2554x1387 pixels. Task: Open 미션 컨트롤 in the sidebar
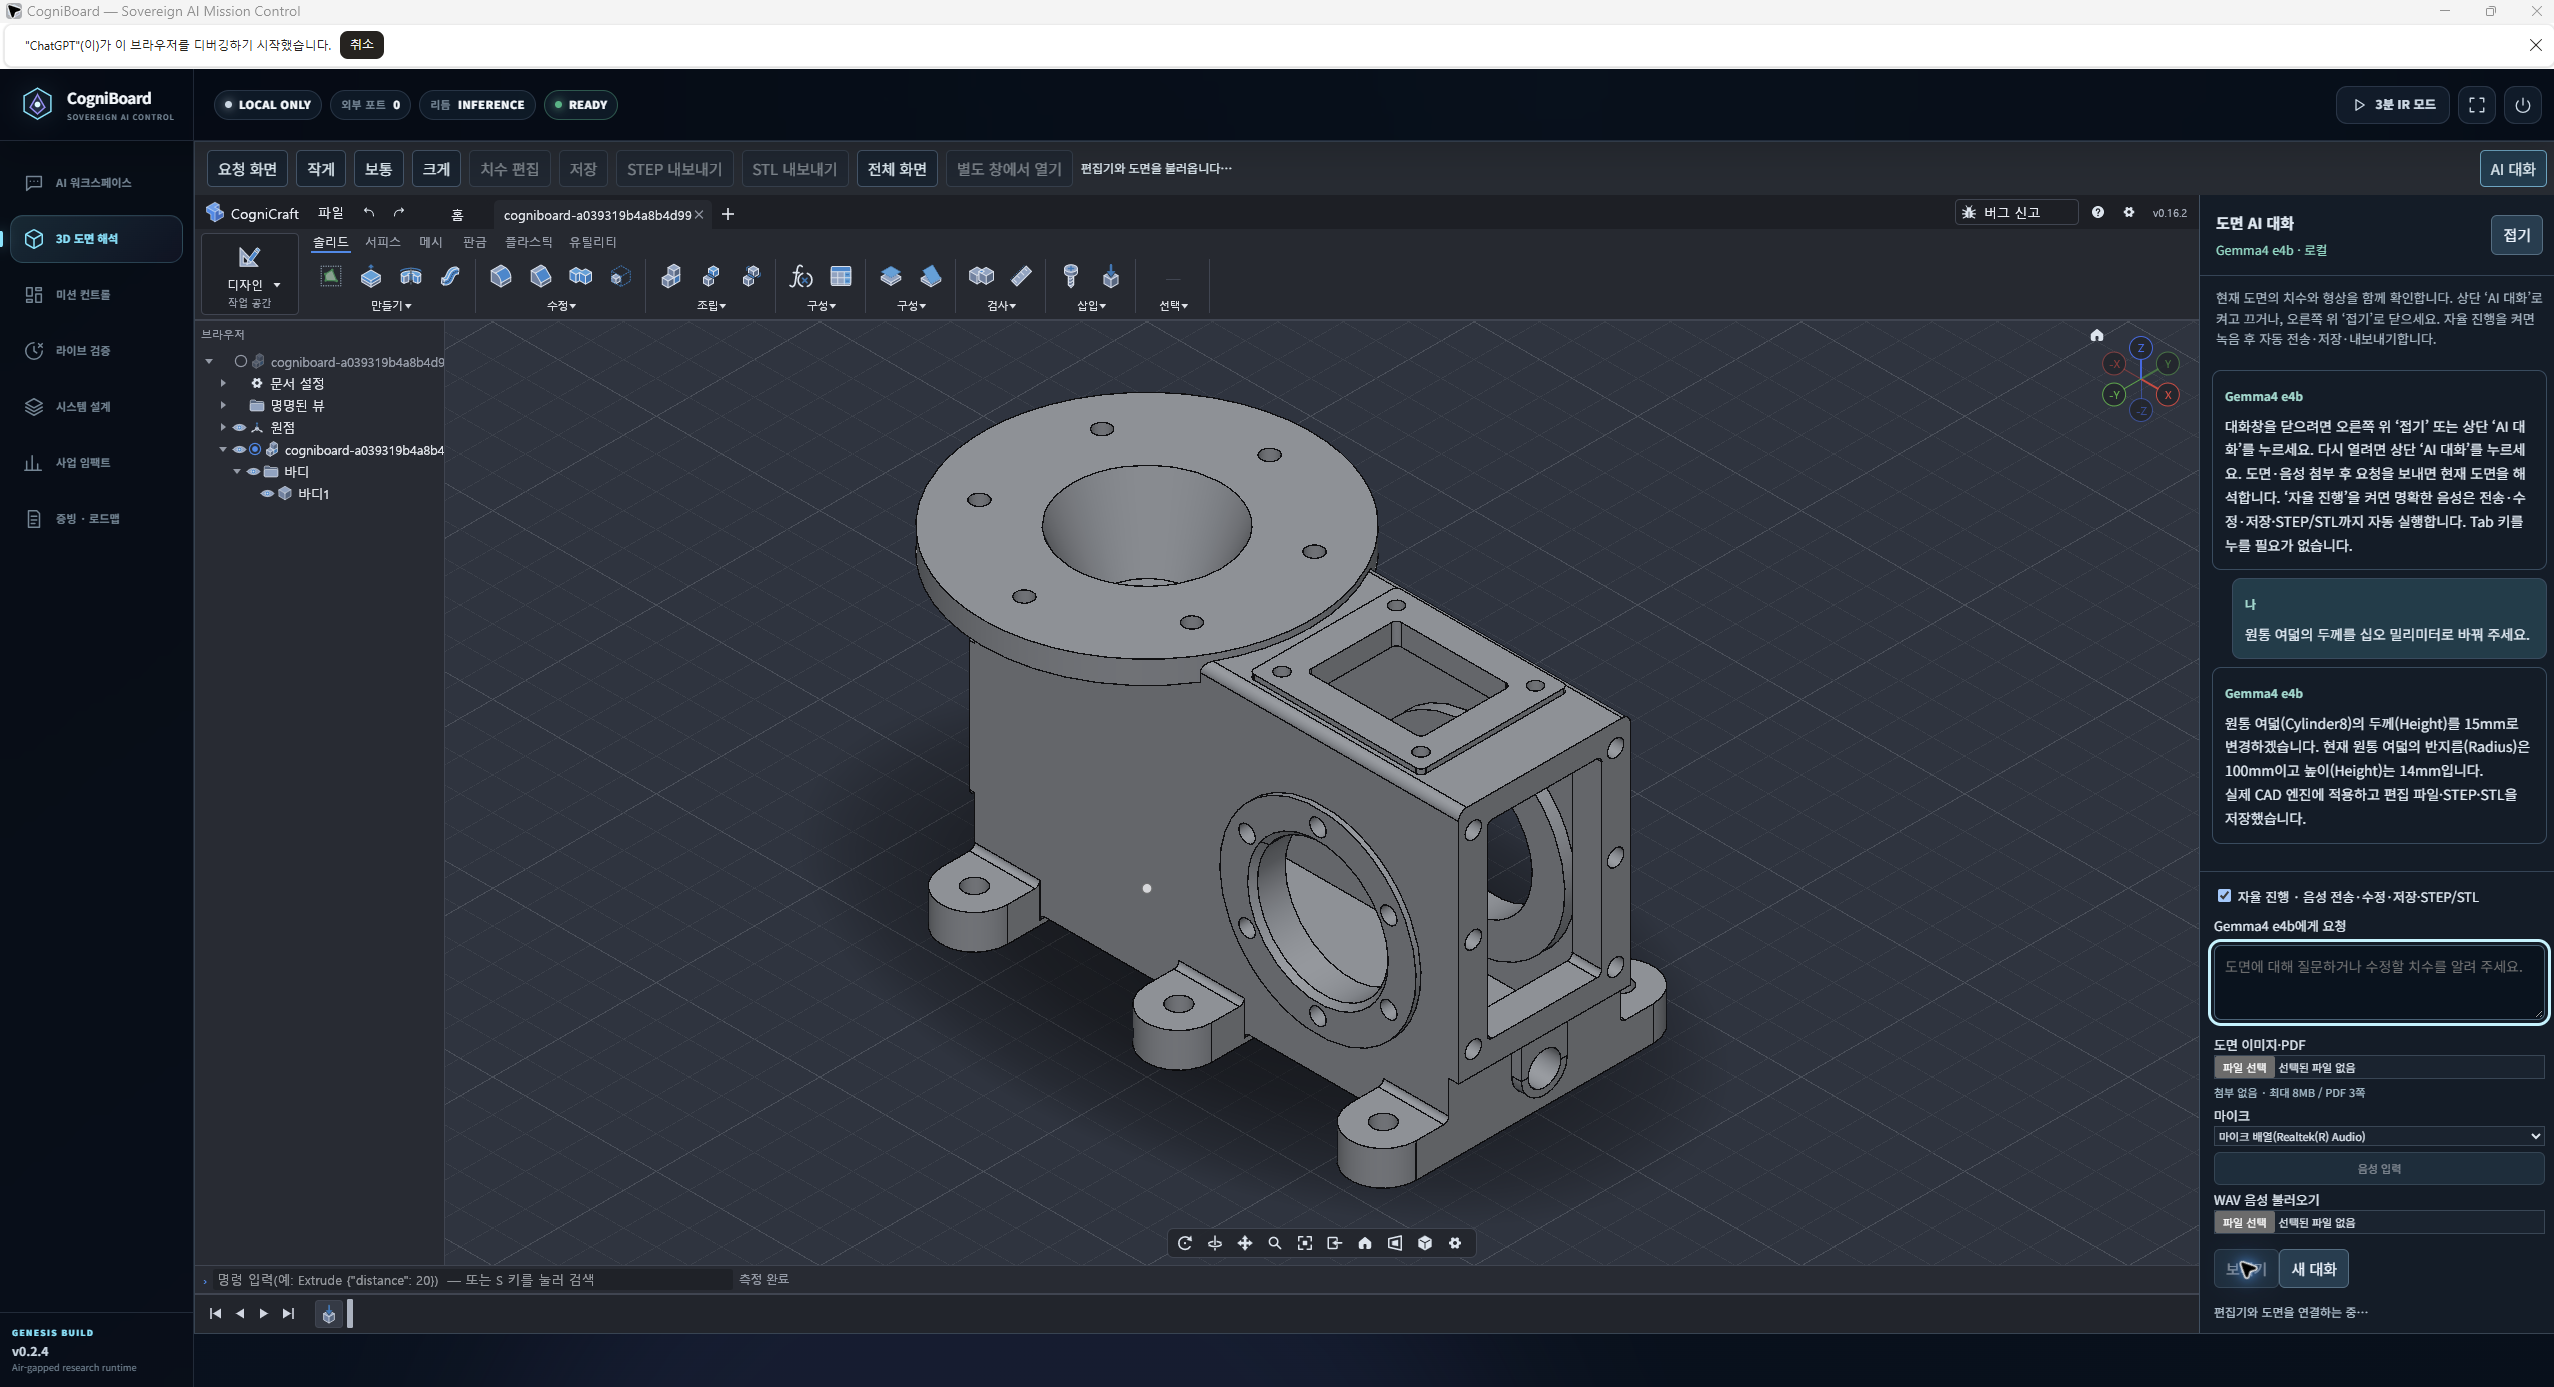pyautogui.click(x=96, y=295)
